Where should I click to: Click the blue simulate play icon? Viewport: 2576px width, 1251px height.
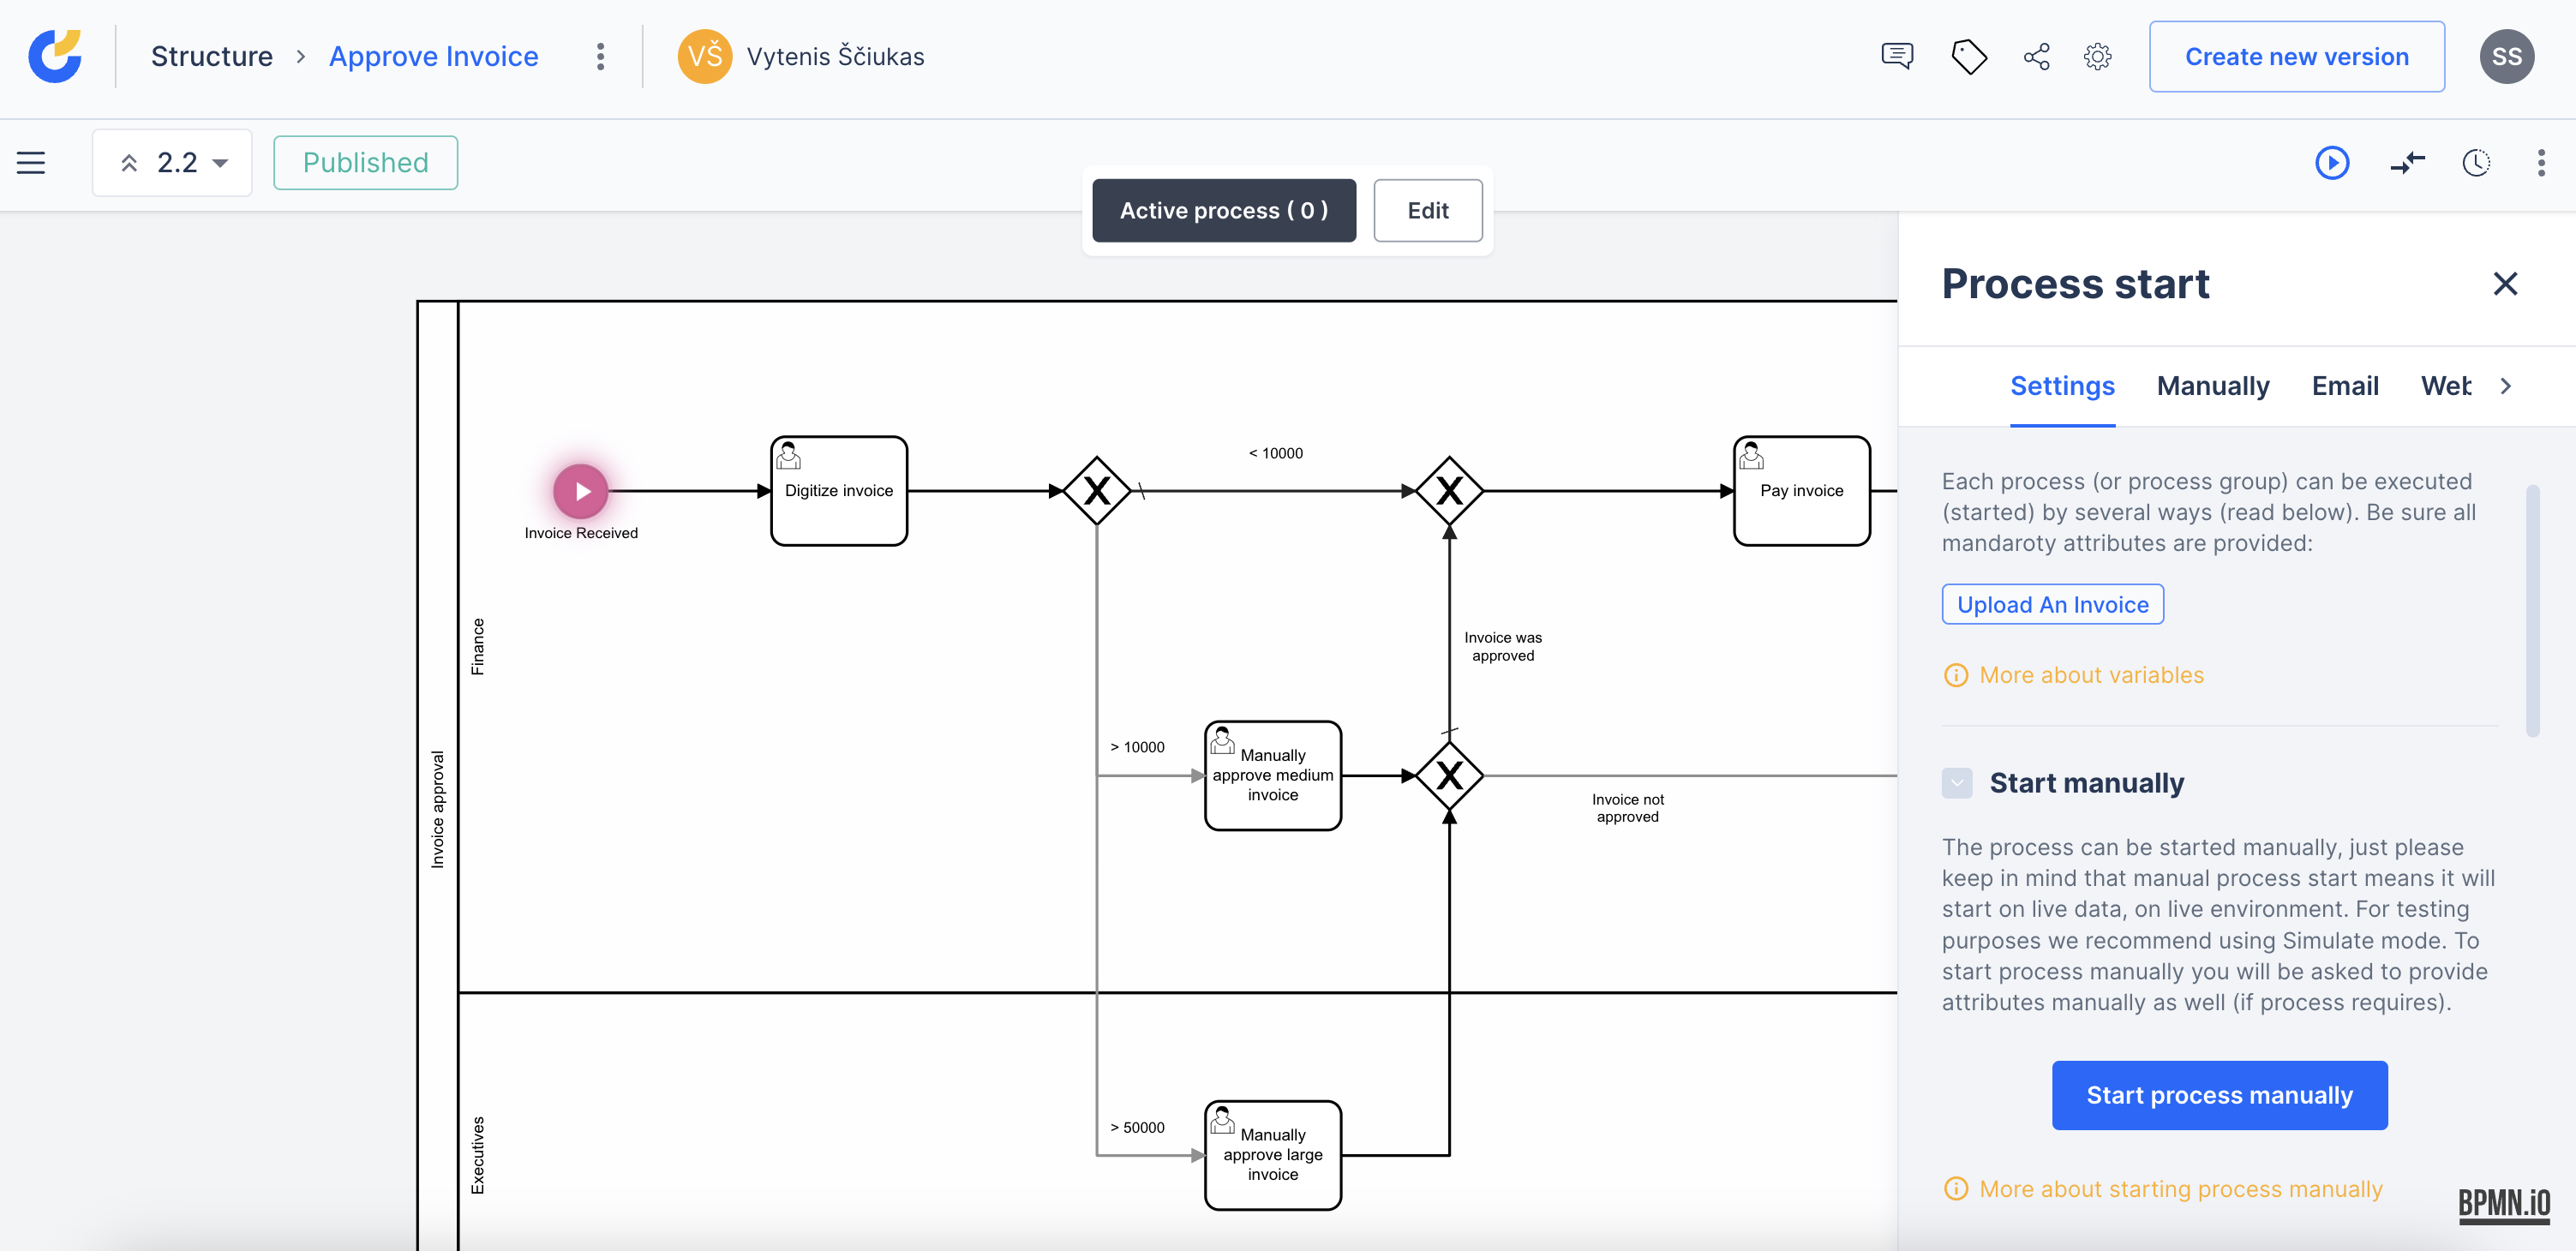[x=2332, y=163]
